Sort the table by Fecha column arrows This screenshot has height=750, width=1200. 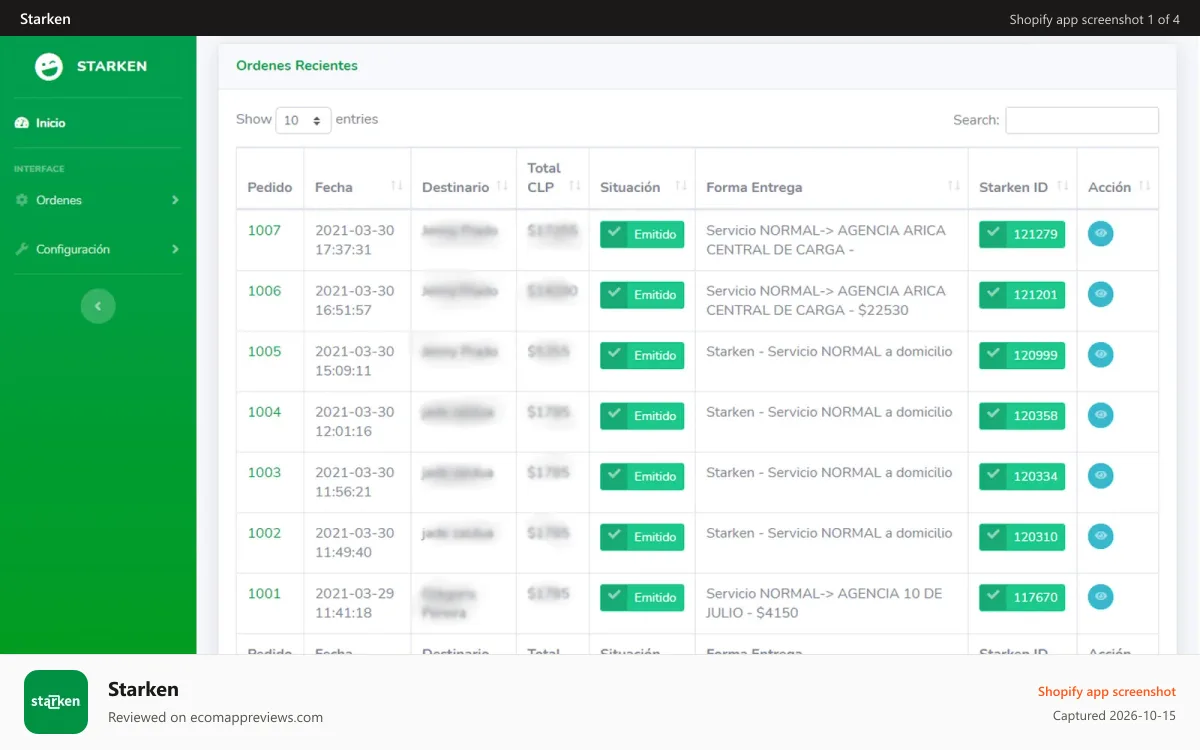pos(396,186)
